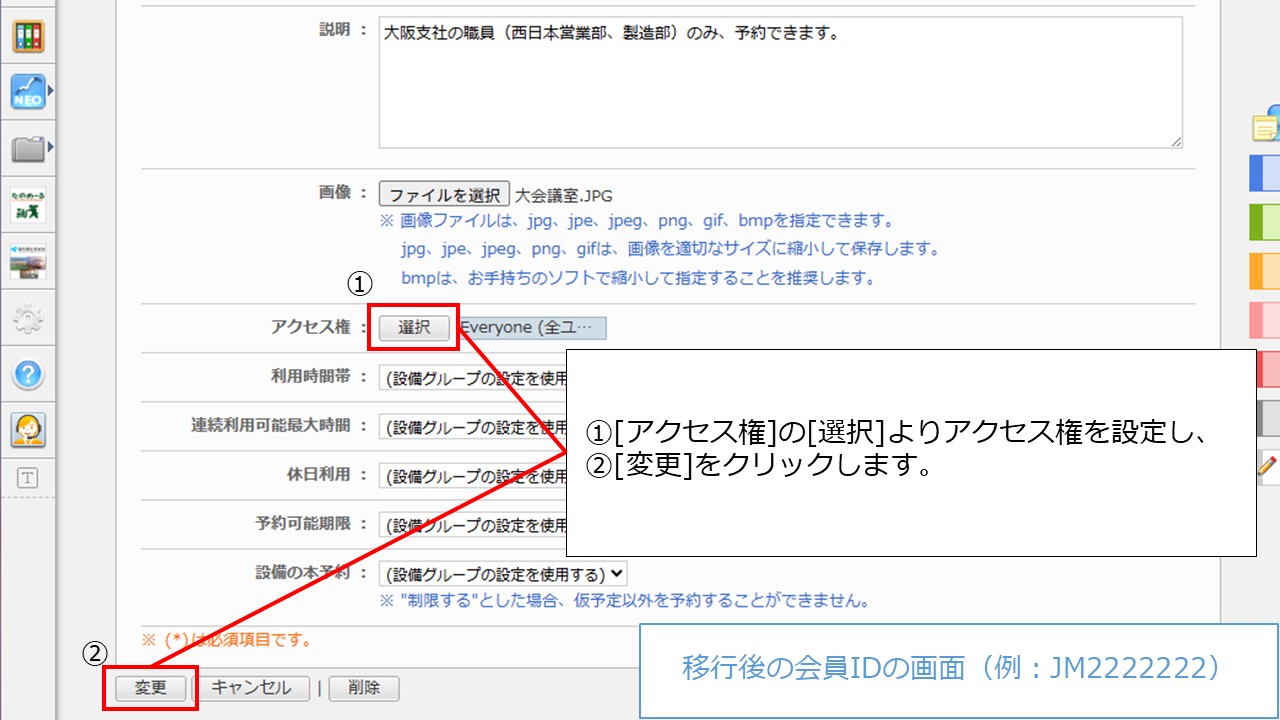Click the T text icon in sidebar
1280x720 pixels.
[28, 478]
